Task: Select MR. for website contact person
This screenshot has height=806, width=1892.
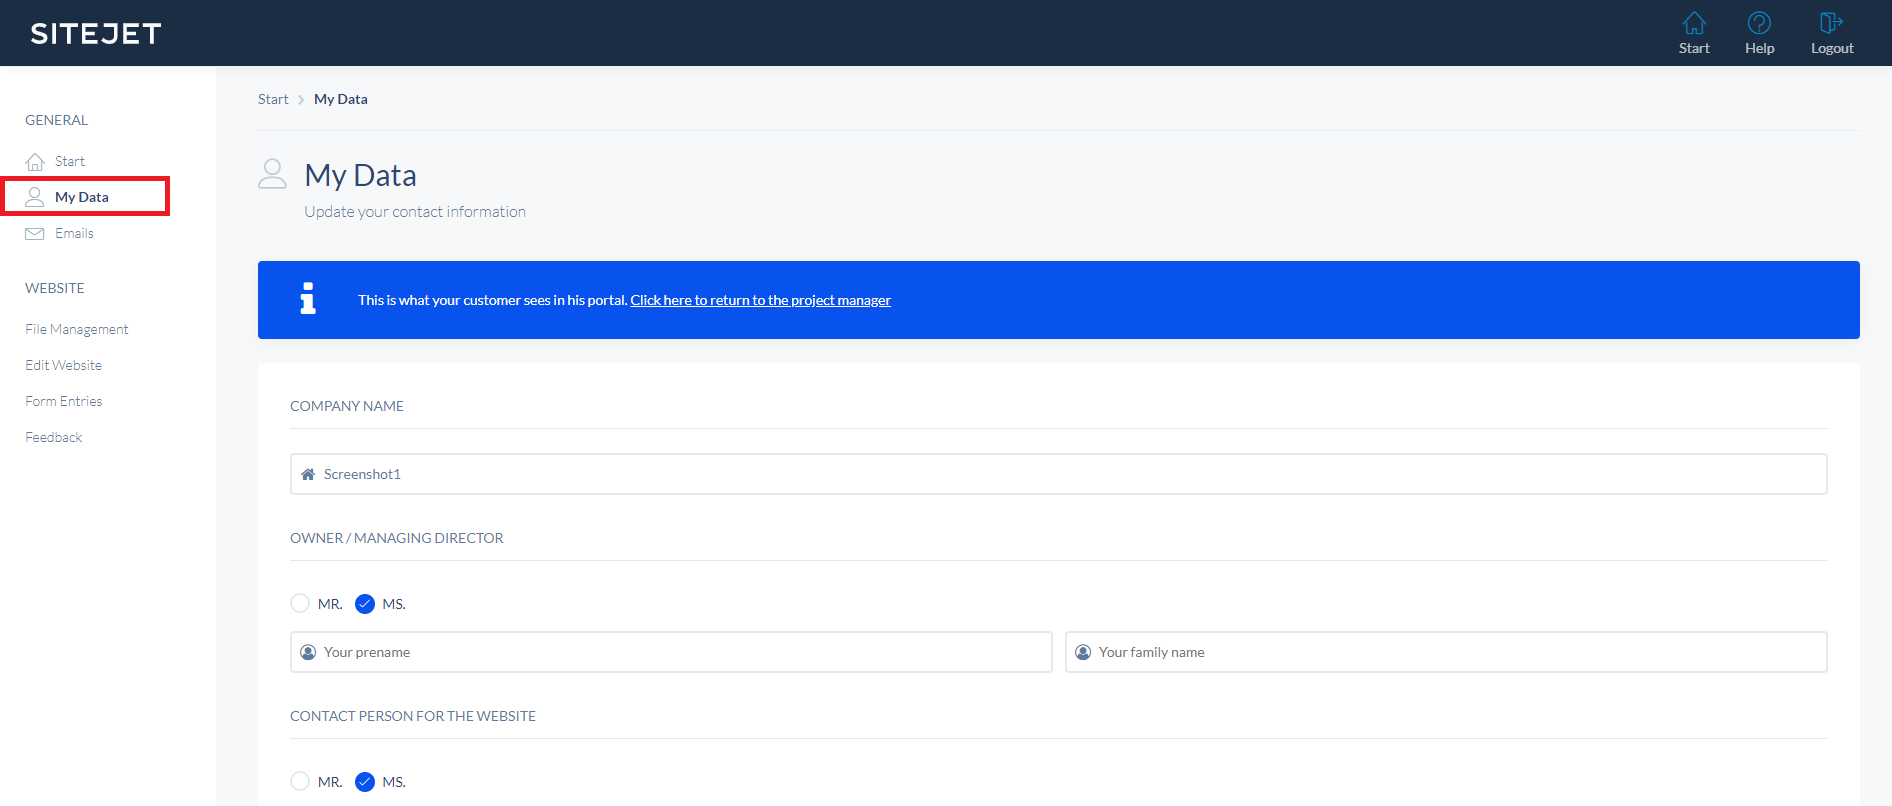Action: 300,781
